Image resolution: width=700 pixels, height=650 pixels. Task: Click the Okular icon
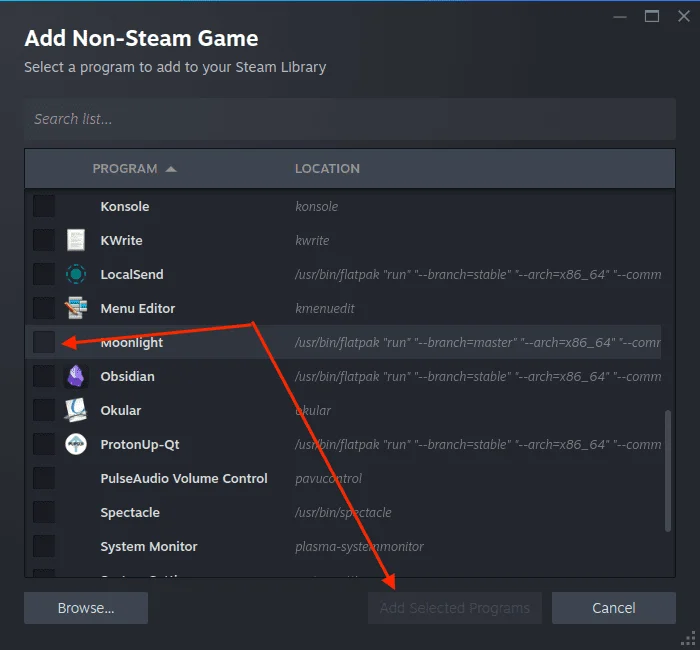[76, 410]
